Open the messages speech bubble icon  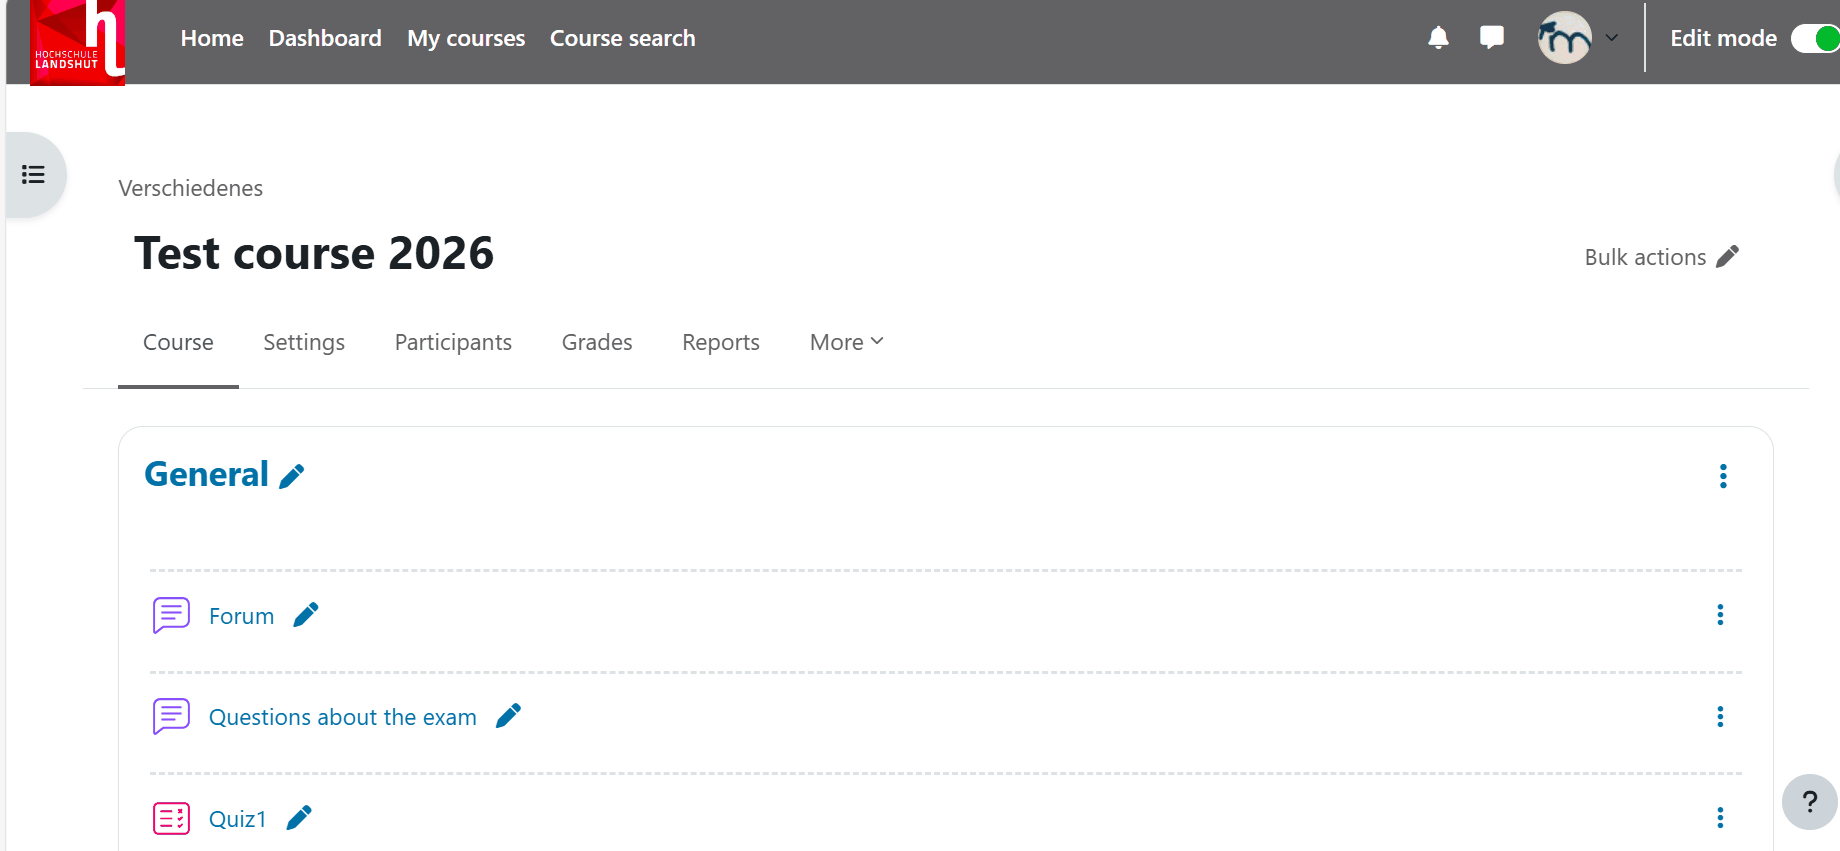point(1491,38)
